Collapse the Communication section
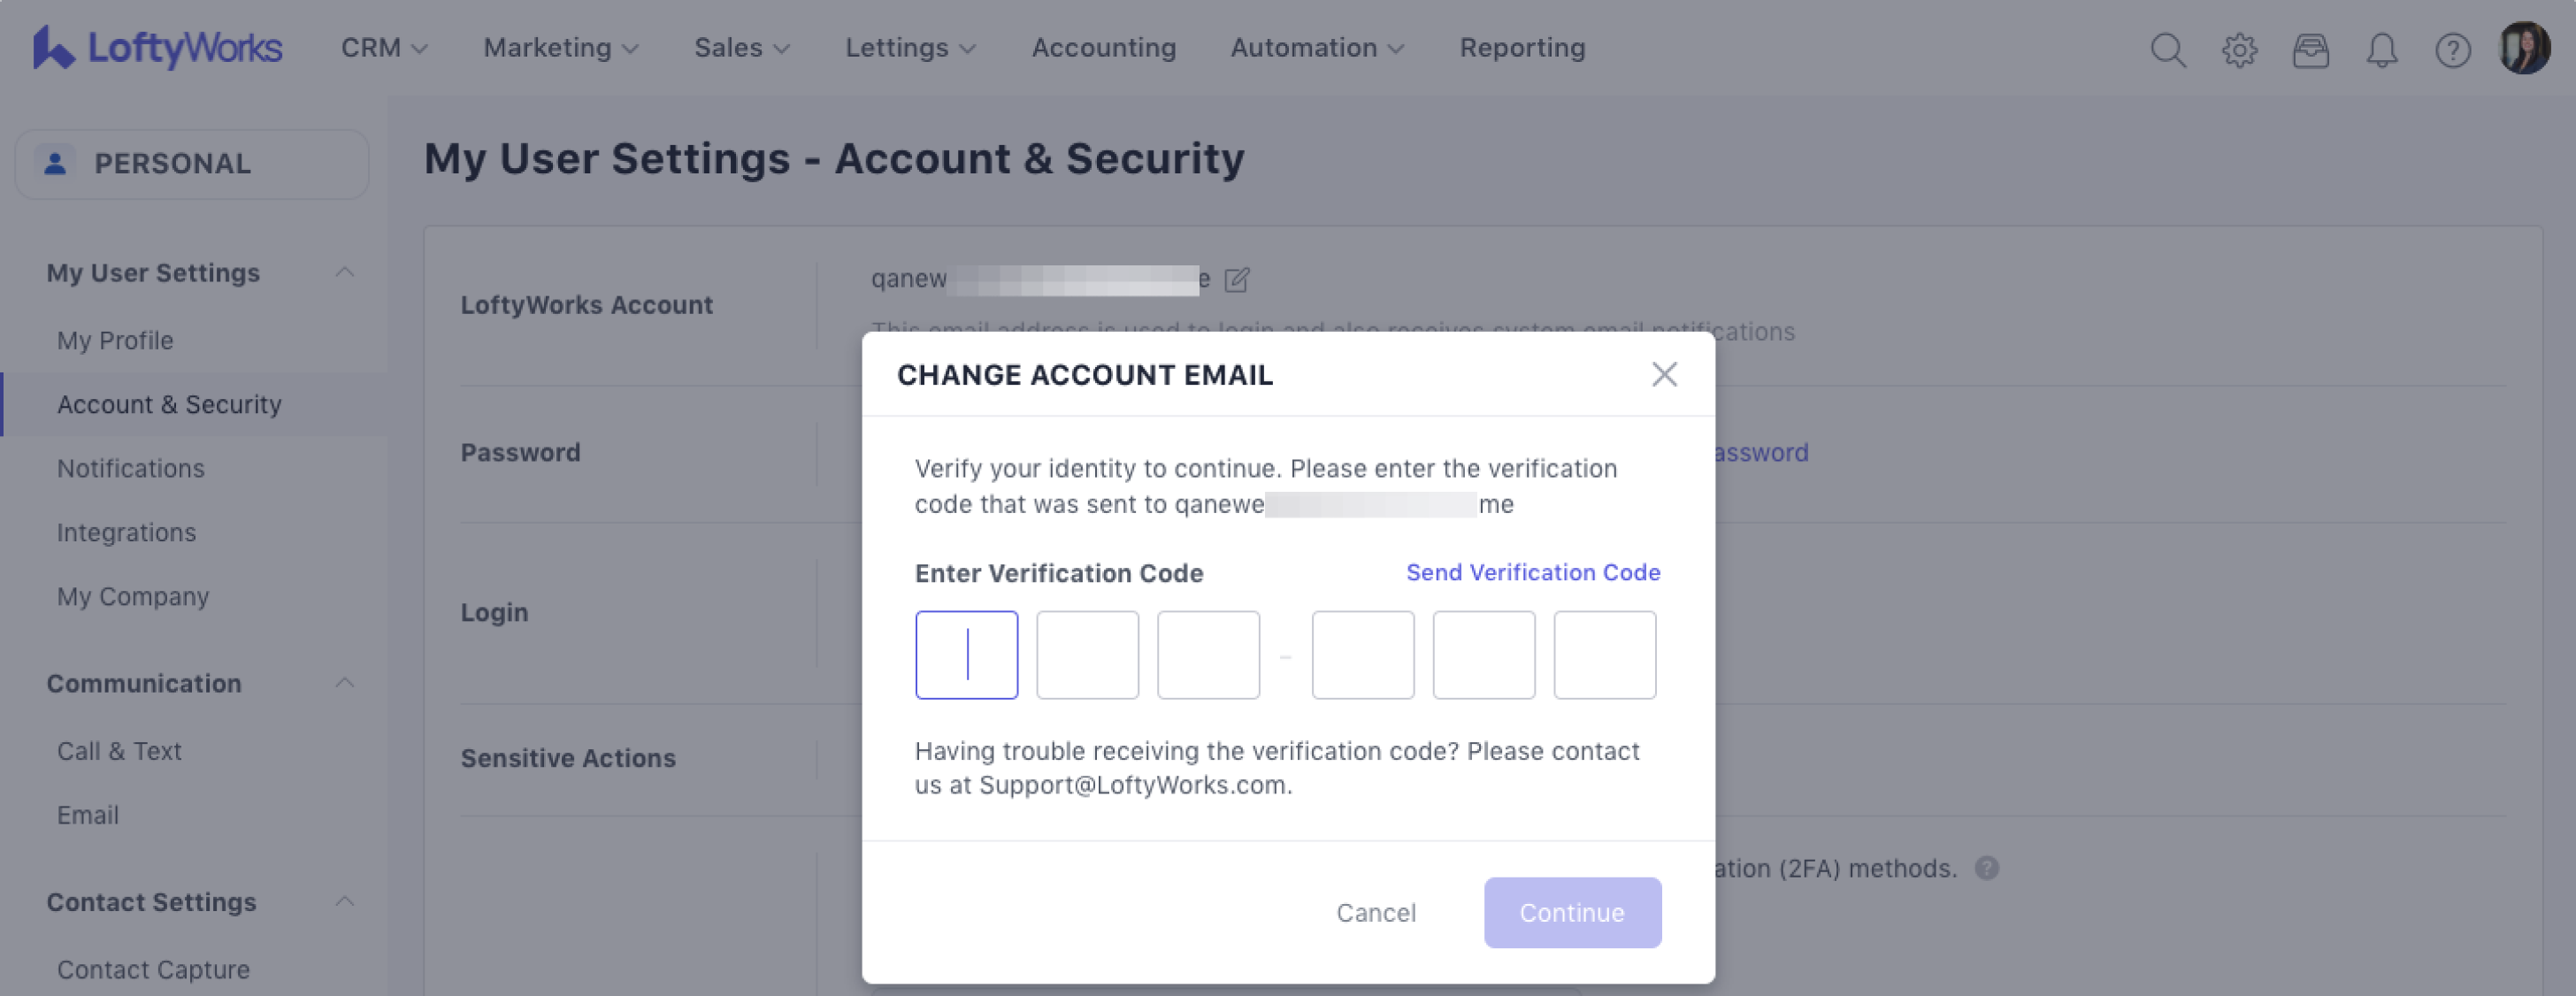Viewport: 2576px width, 996px height. [345, 683]
